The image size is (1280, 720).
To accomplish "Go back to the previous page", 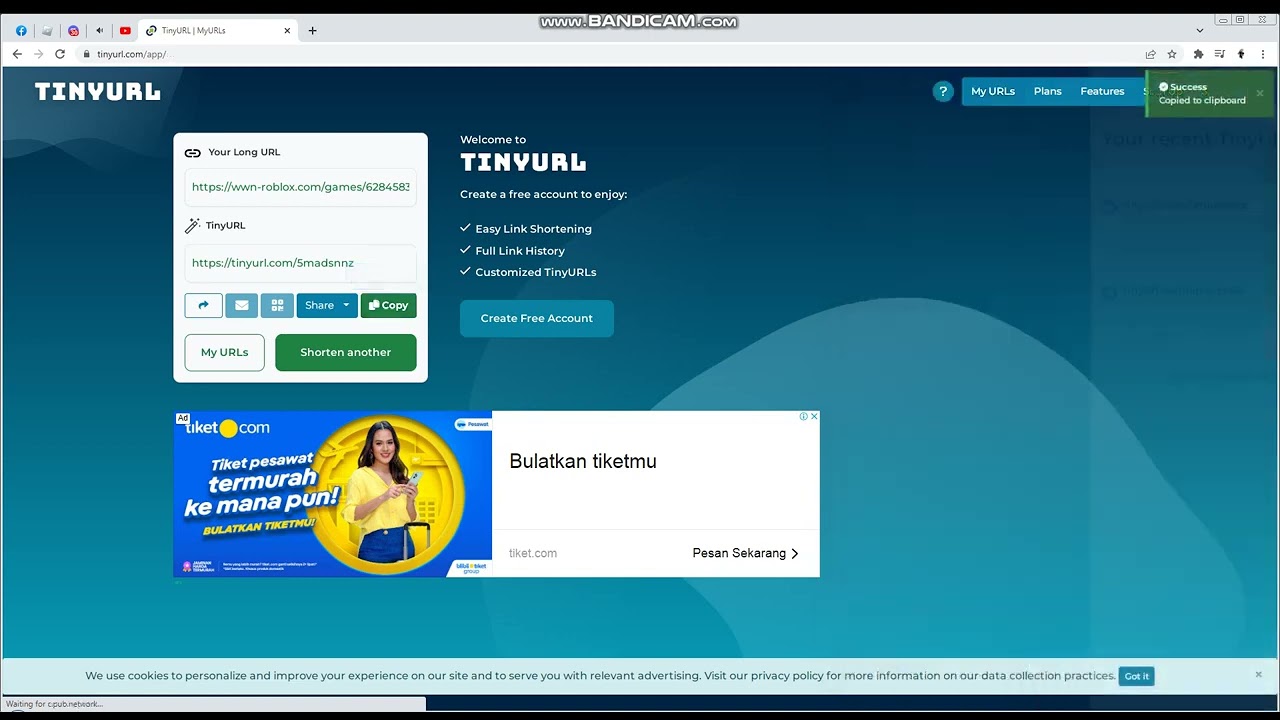I will coord(17,54).
